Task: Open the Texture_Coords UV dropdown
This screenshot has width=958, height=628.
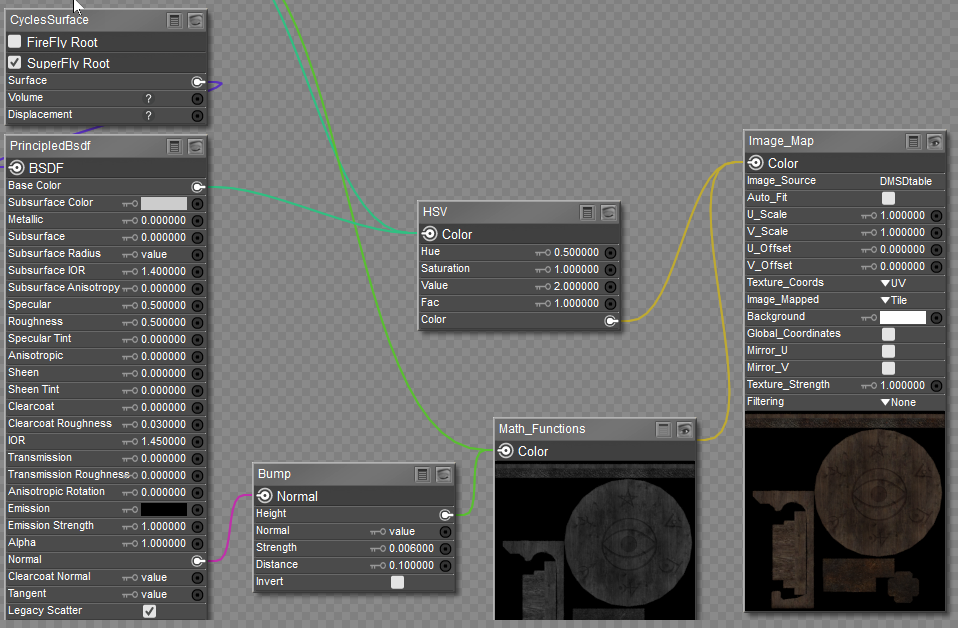Action: pos(893,283)
